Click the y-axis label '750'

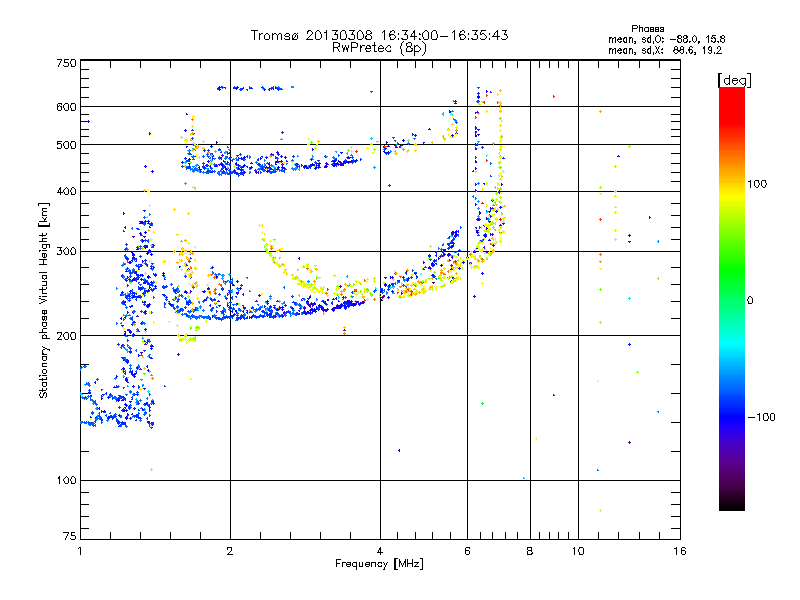coord(66,63)
